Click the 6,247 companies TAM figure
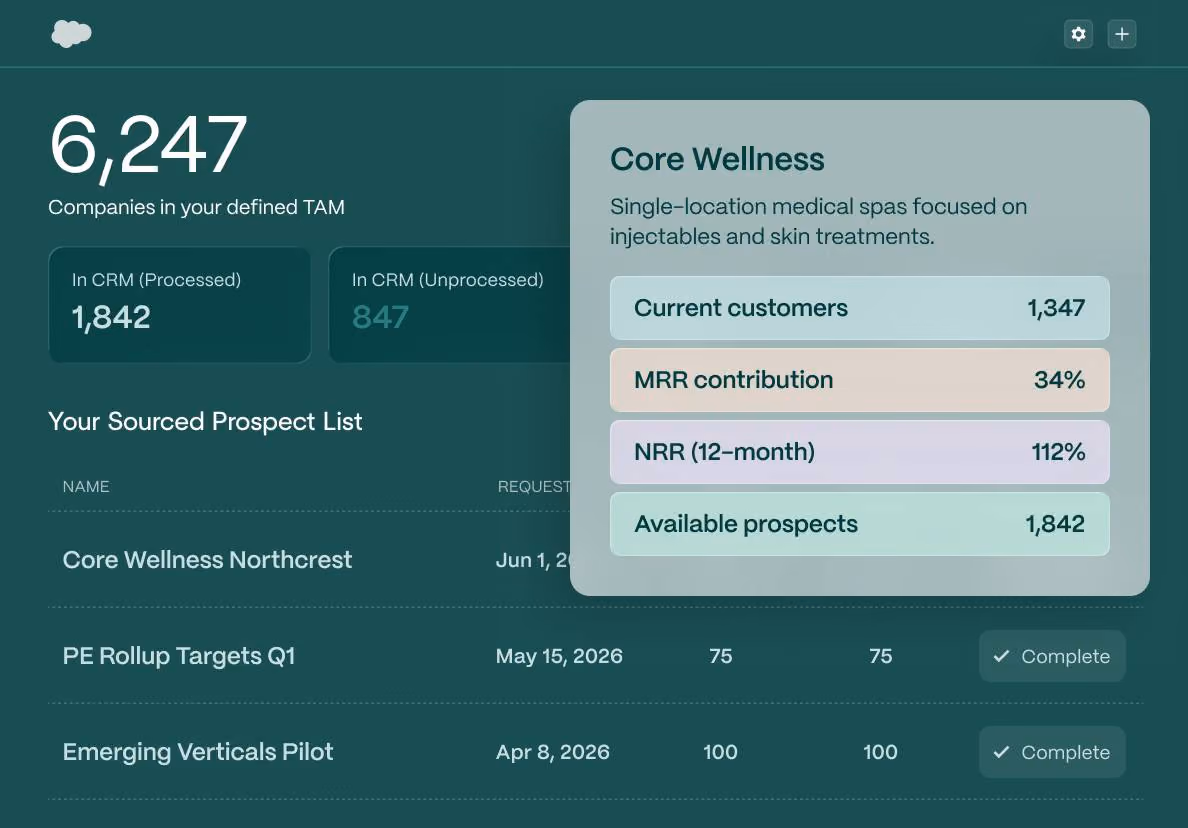This screenshot has width=1188, height=828. [148, 145]
